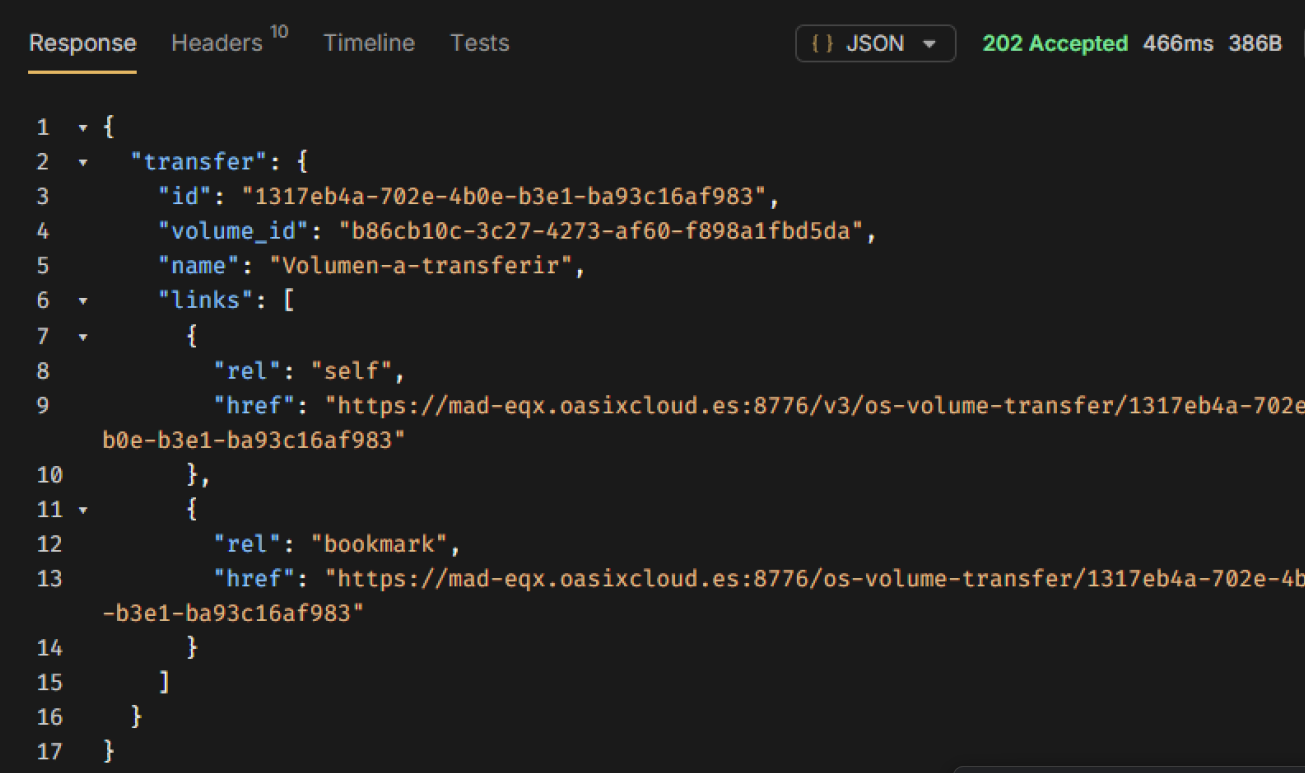Click the curly braces icon beside JSON
The width and height of the screenshot is (1305, 773).
coord(823,44)
